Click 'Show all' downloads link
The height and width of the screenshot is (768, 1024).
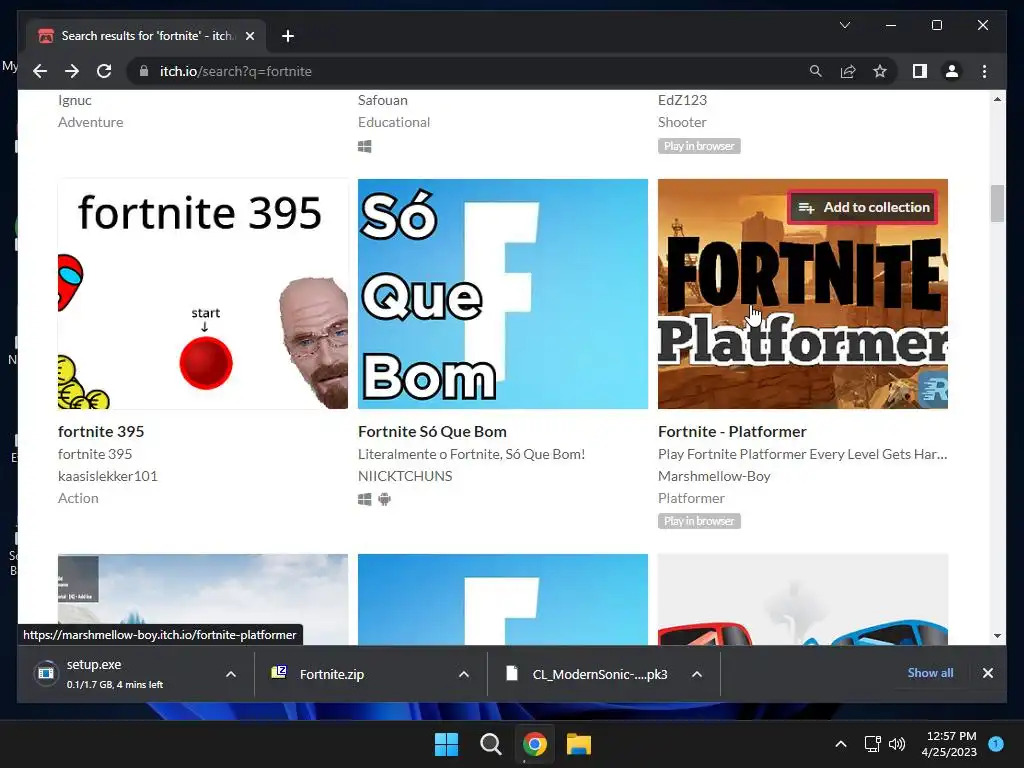930,673
